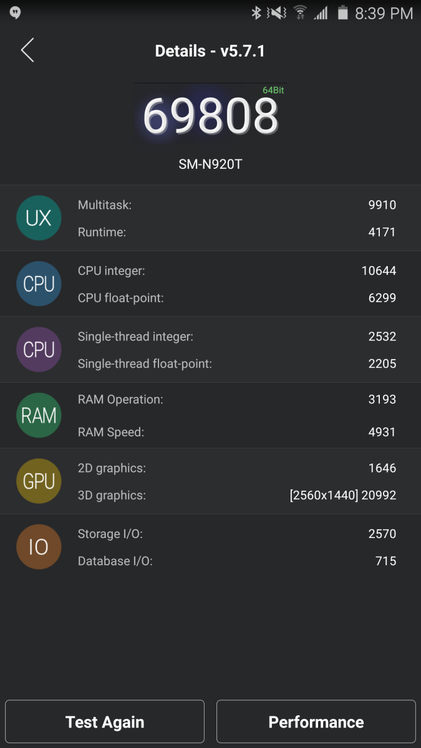Select the purple CPU single-thread icon
The height and width of the screenshot is (748, 421).
tap(39, 350)
